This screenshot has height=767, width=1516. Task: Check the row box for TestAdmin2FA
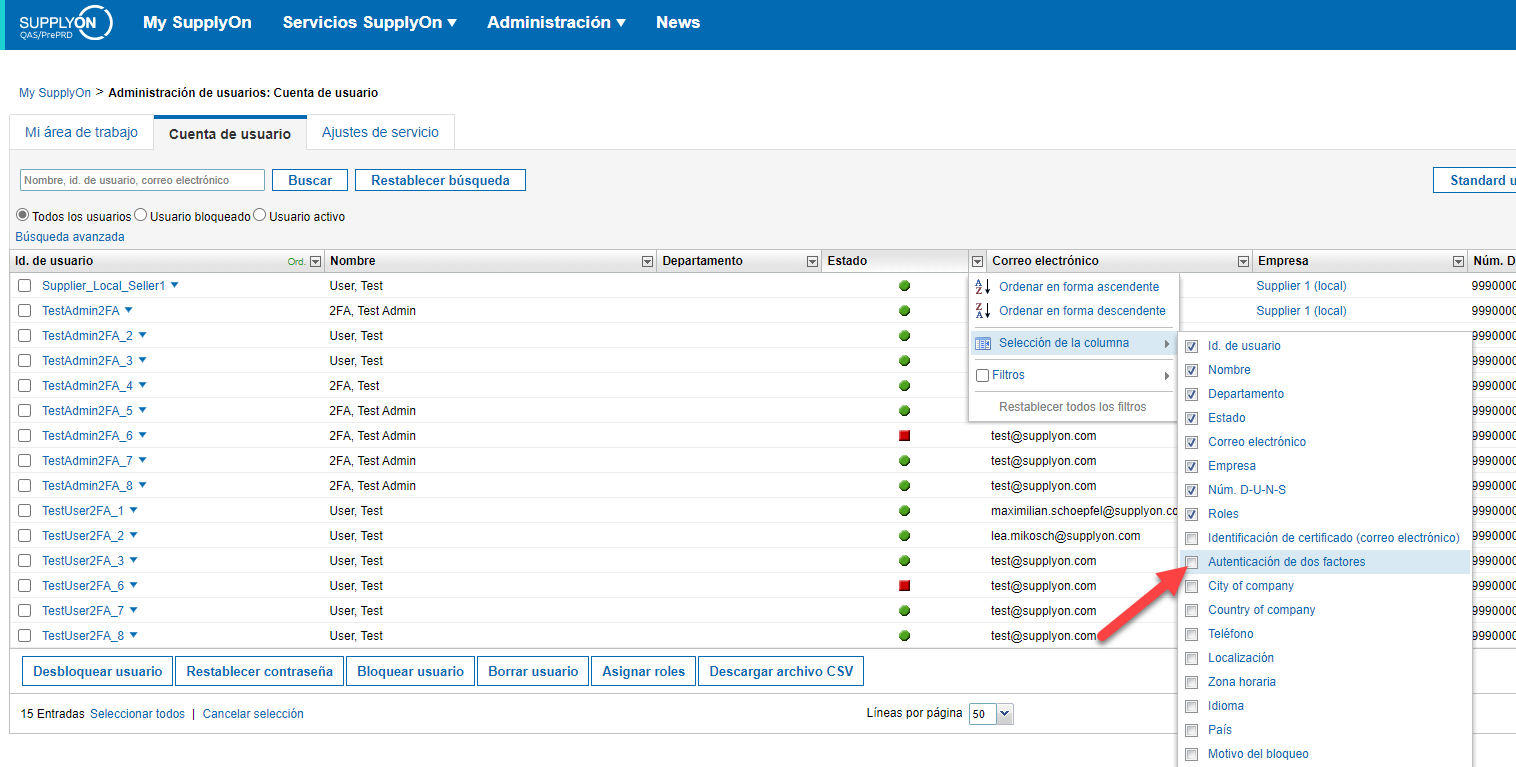click(x=25, y=311)
